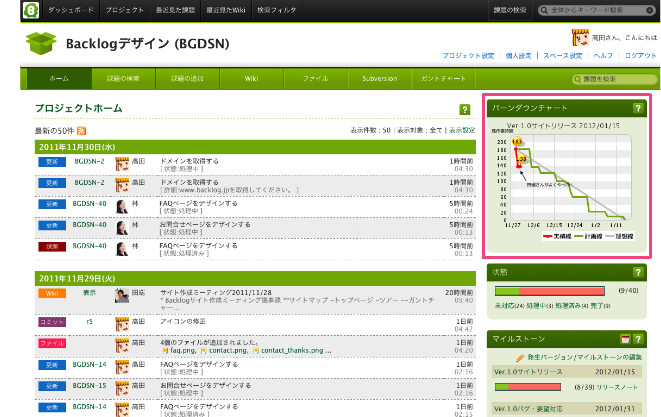Click サイト作成ミーティング2011/11/28 entry title

(216, 293)
